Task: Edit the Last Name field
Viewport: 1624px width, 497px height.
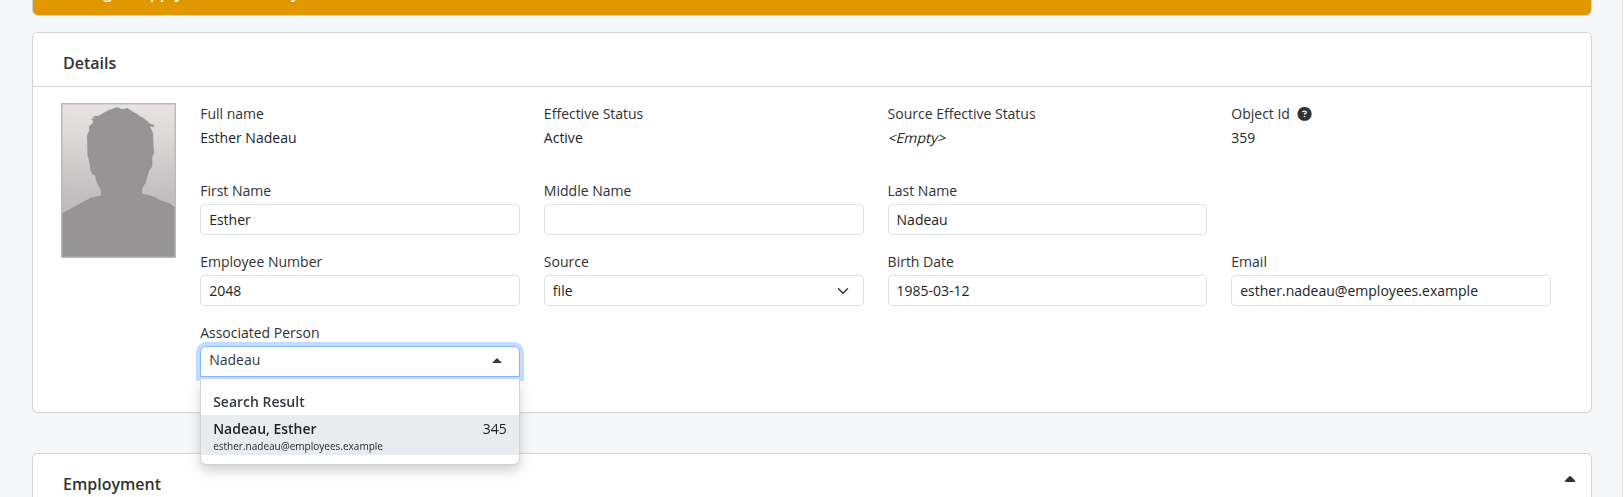Action: click(x=1047, y=220)
